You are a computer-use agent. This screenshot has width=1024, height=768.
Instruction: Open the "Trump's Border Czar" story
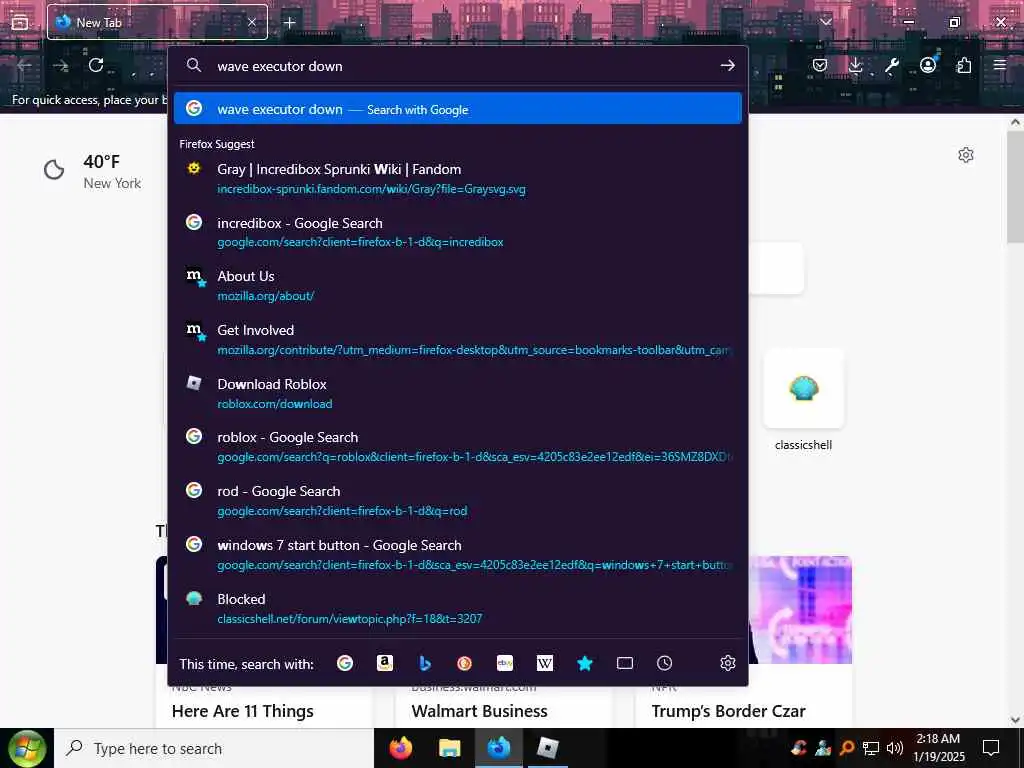click(x=728, y=711)
